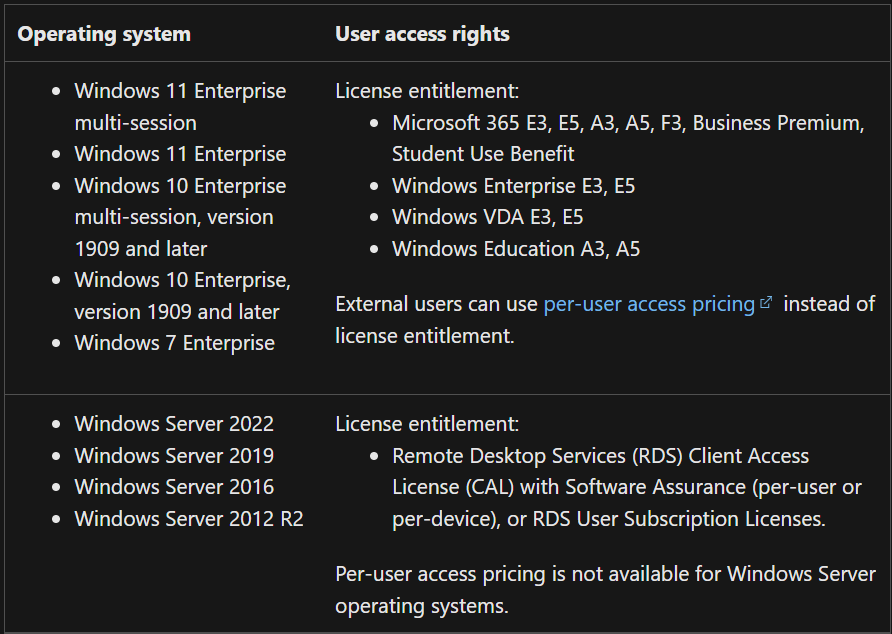The image size is (892, 634).
Task: Click Windows 10 Enterprise, version 1909 item
Action: coord(183,295)
